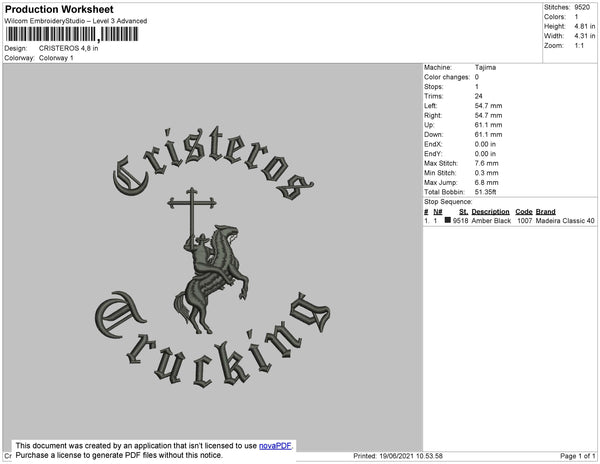Click the Cristeros Trucking embroidery design preview
600x464 pixels.
213,257
